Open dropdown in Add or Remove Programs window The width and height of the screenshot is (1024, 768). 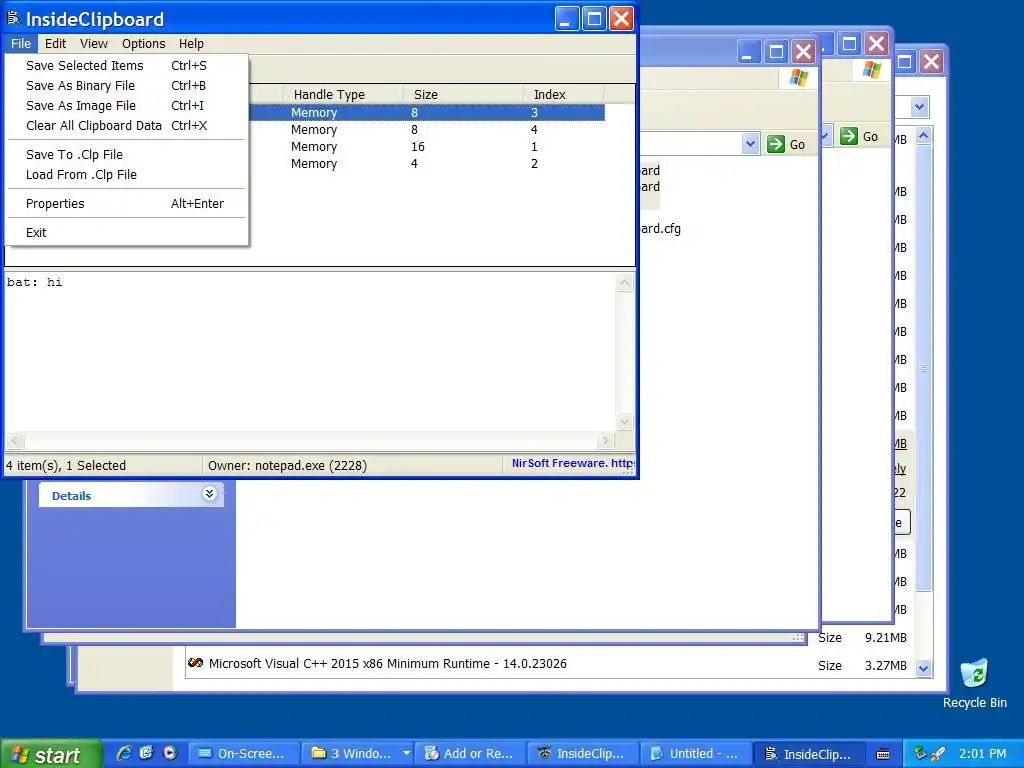[920, 106]
